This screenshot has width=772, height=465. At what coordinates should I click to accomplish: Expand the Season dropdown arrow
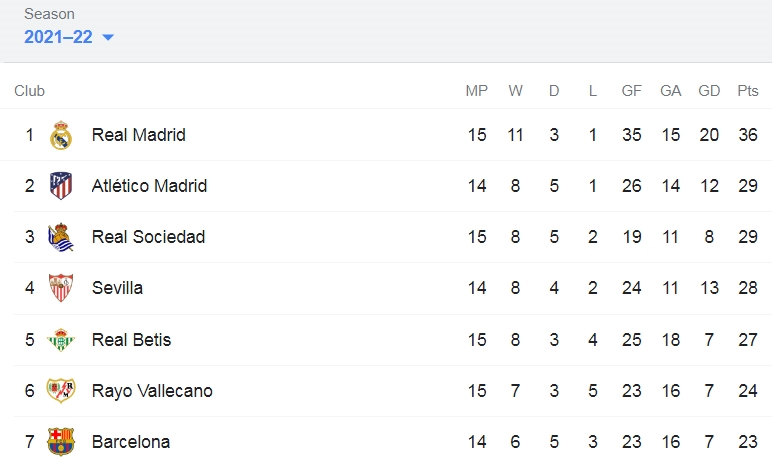click(x=108, y=37)
